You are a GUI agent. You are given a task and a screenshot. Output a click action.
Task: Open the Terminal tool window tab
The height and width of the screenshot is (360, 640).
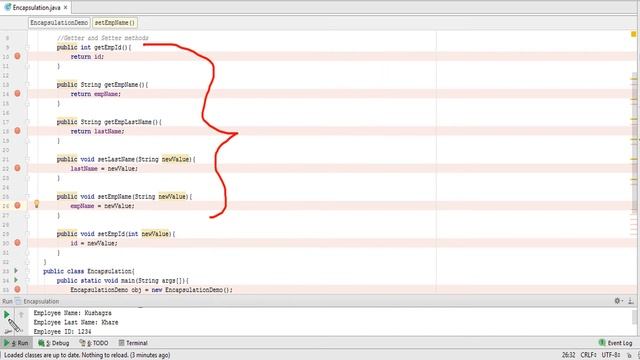click(x=133, y=343)
